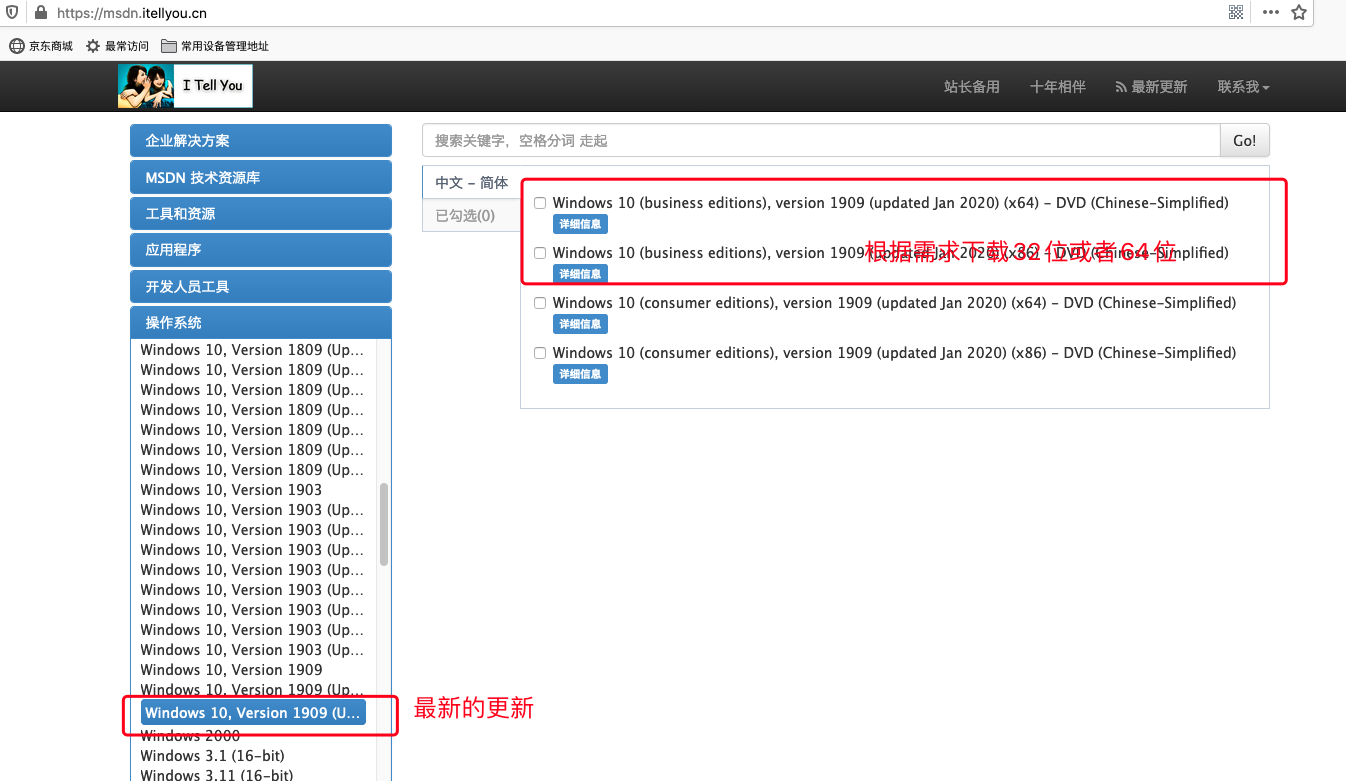The image size is (1346, 781).
Task: Expand the 开发人员工具 panel
Action: (x=261, y=287)
